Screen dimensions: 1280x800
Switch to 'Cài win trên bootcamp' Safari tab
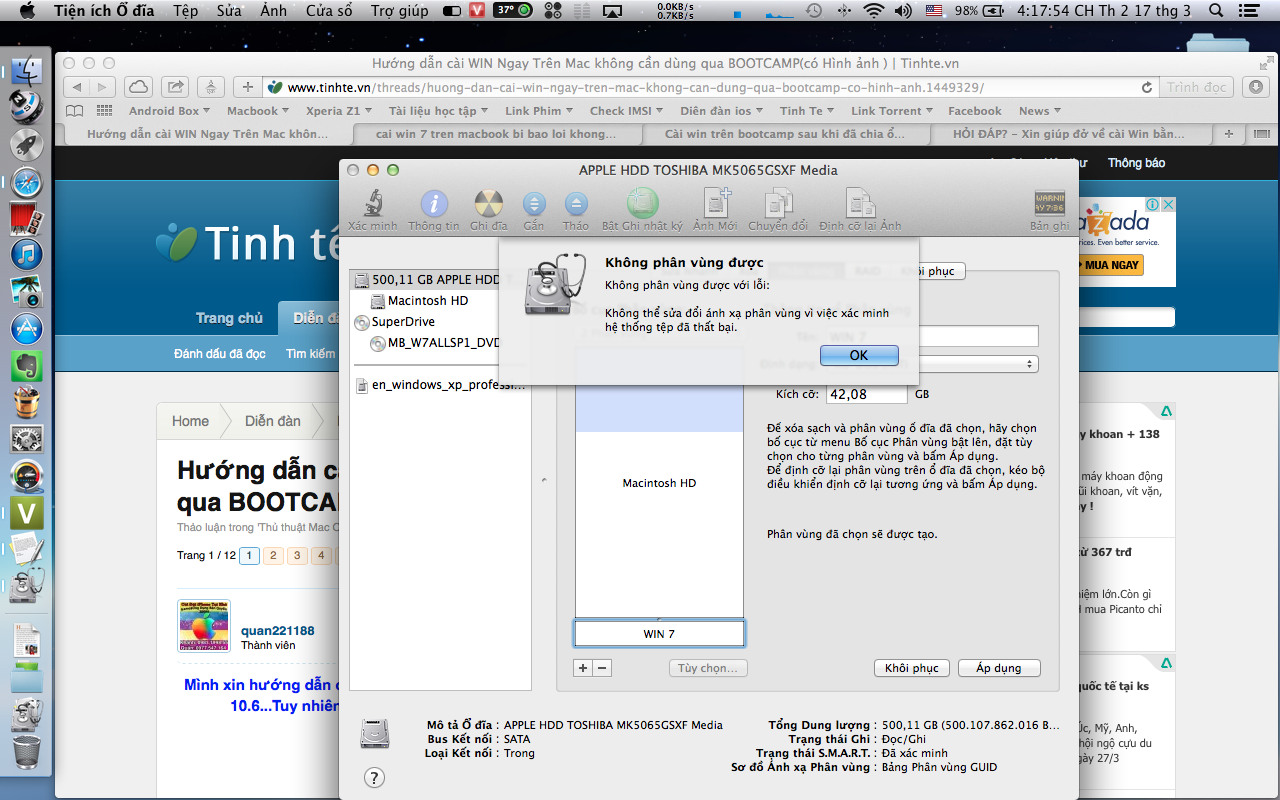[785, 134]
